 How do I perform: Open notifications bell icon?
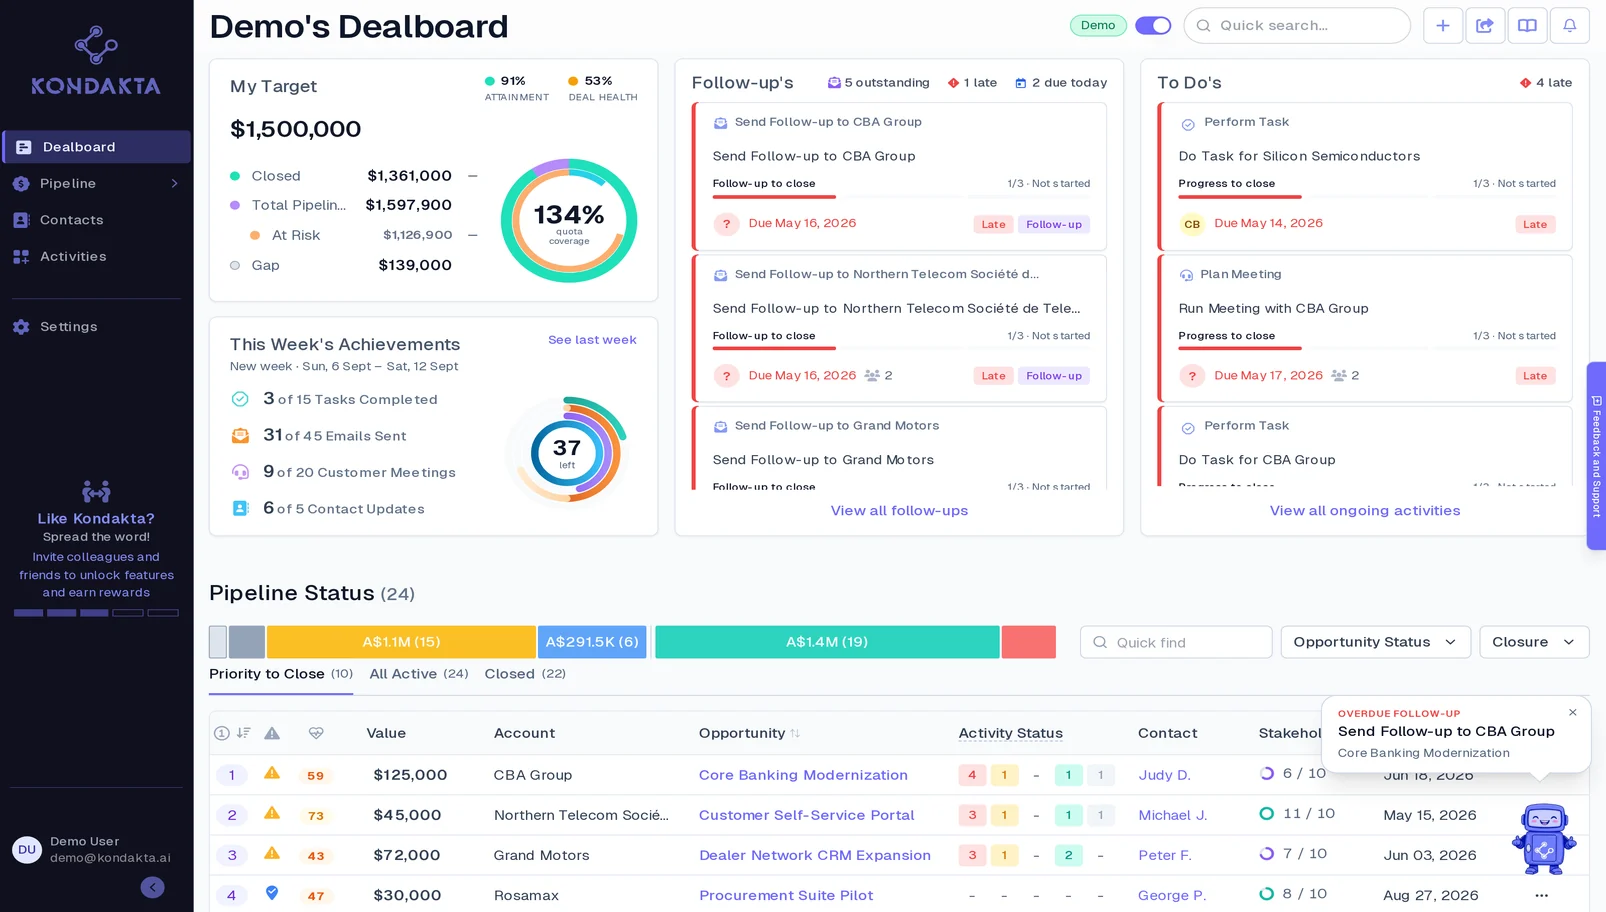pyautogui.click(x=1570, y=26)
